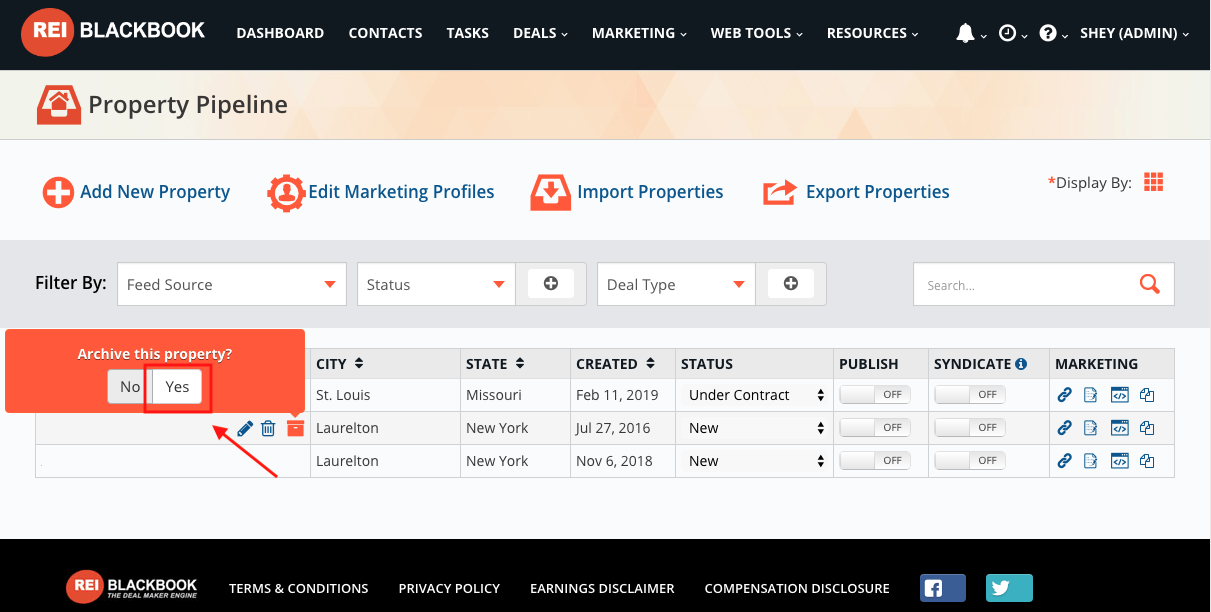Change the Under Contract status dropdown

click(x=755, y=395)
